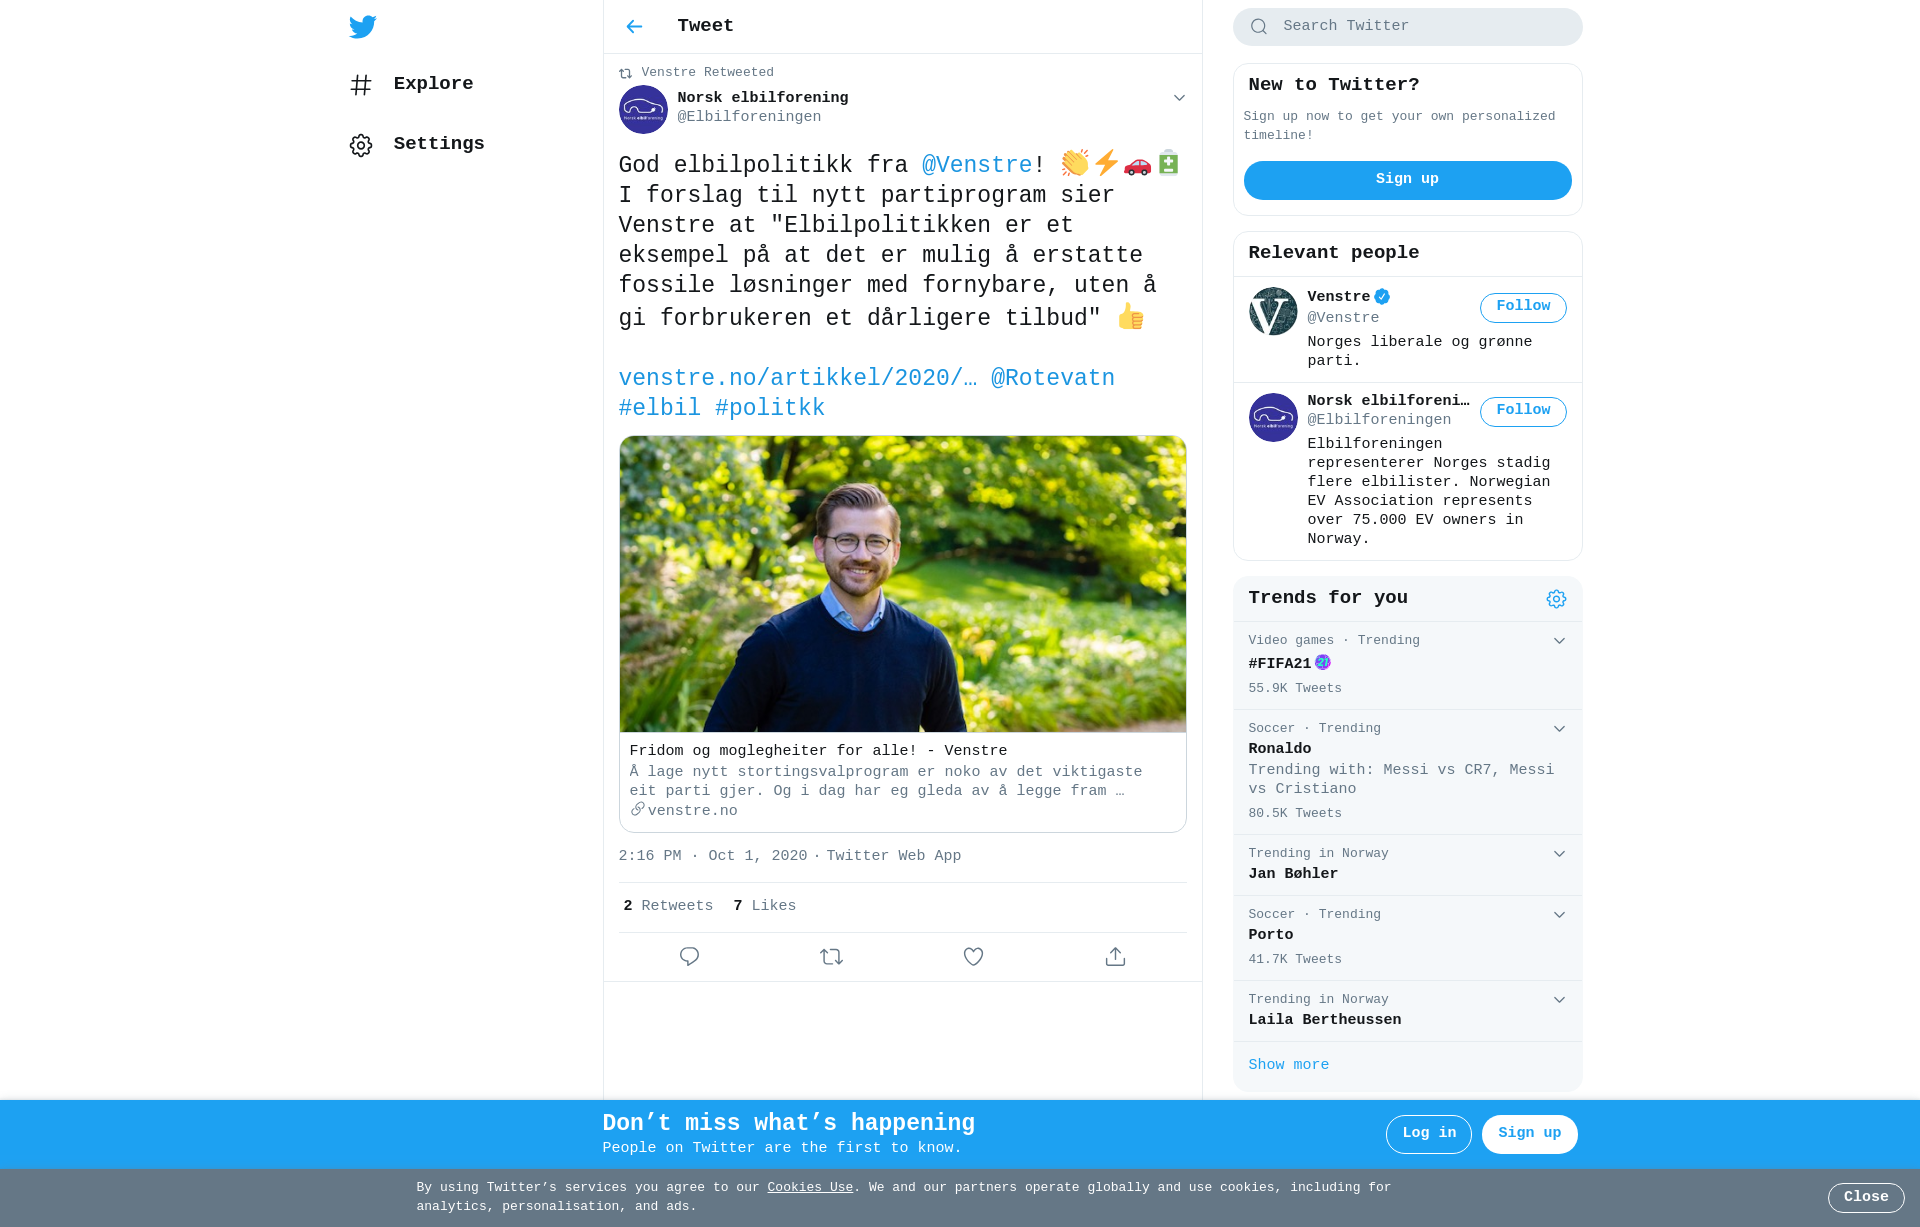This screenshot has width=1920, height=1227.
Task: Expand Ronaldo trend options chevron
Action: click(1559, 729)
